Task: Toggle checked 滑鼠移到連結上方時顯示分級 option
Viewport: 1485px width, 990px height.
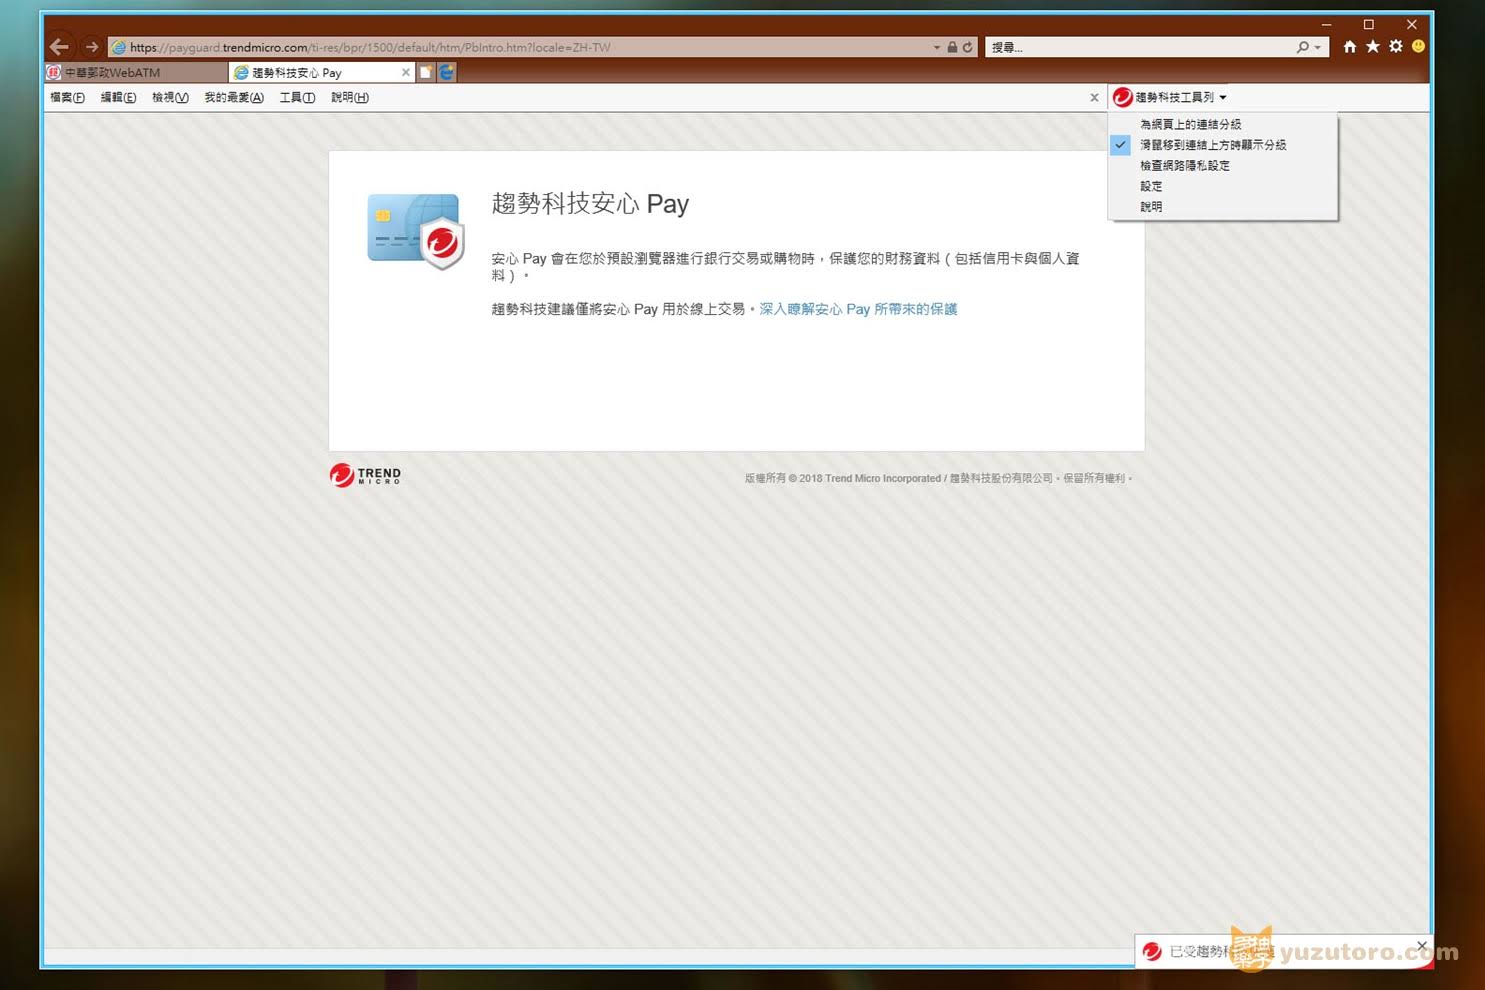Action: pos(1222,145)
